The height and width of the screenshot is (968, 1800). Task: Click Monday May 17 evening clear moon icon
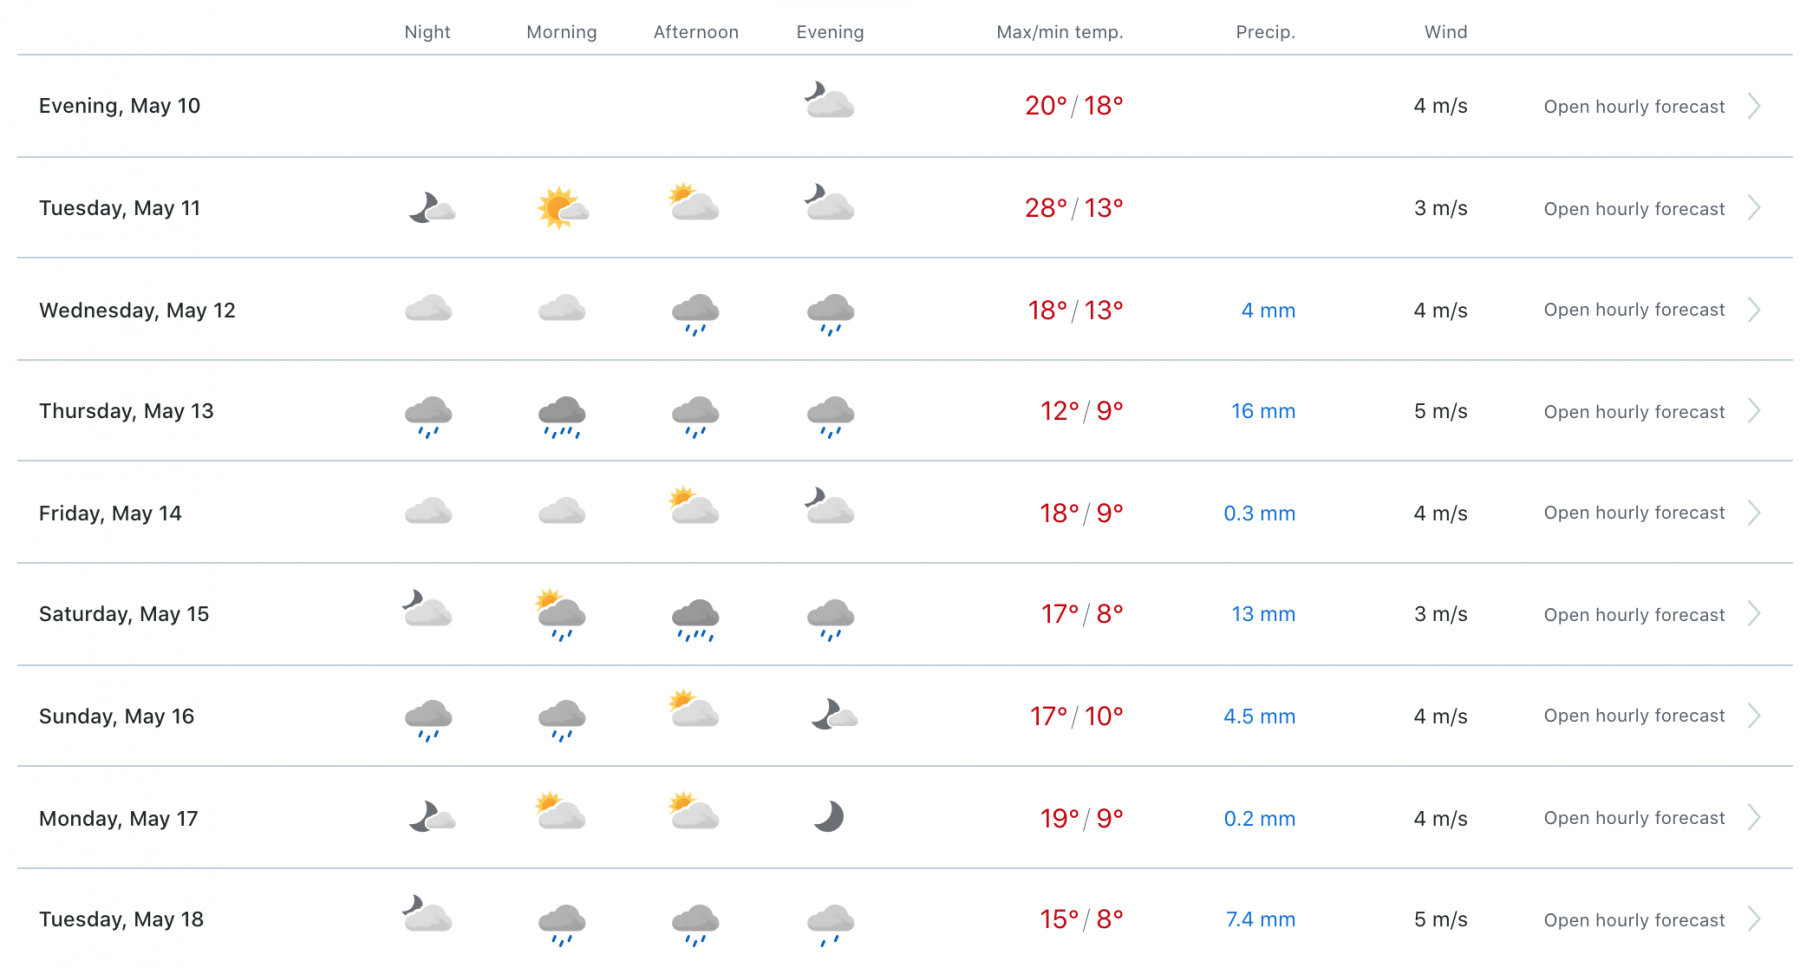pos(829,817)
